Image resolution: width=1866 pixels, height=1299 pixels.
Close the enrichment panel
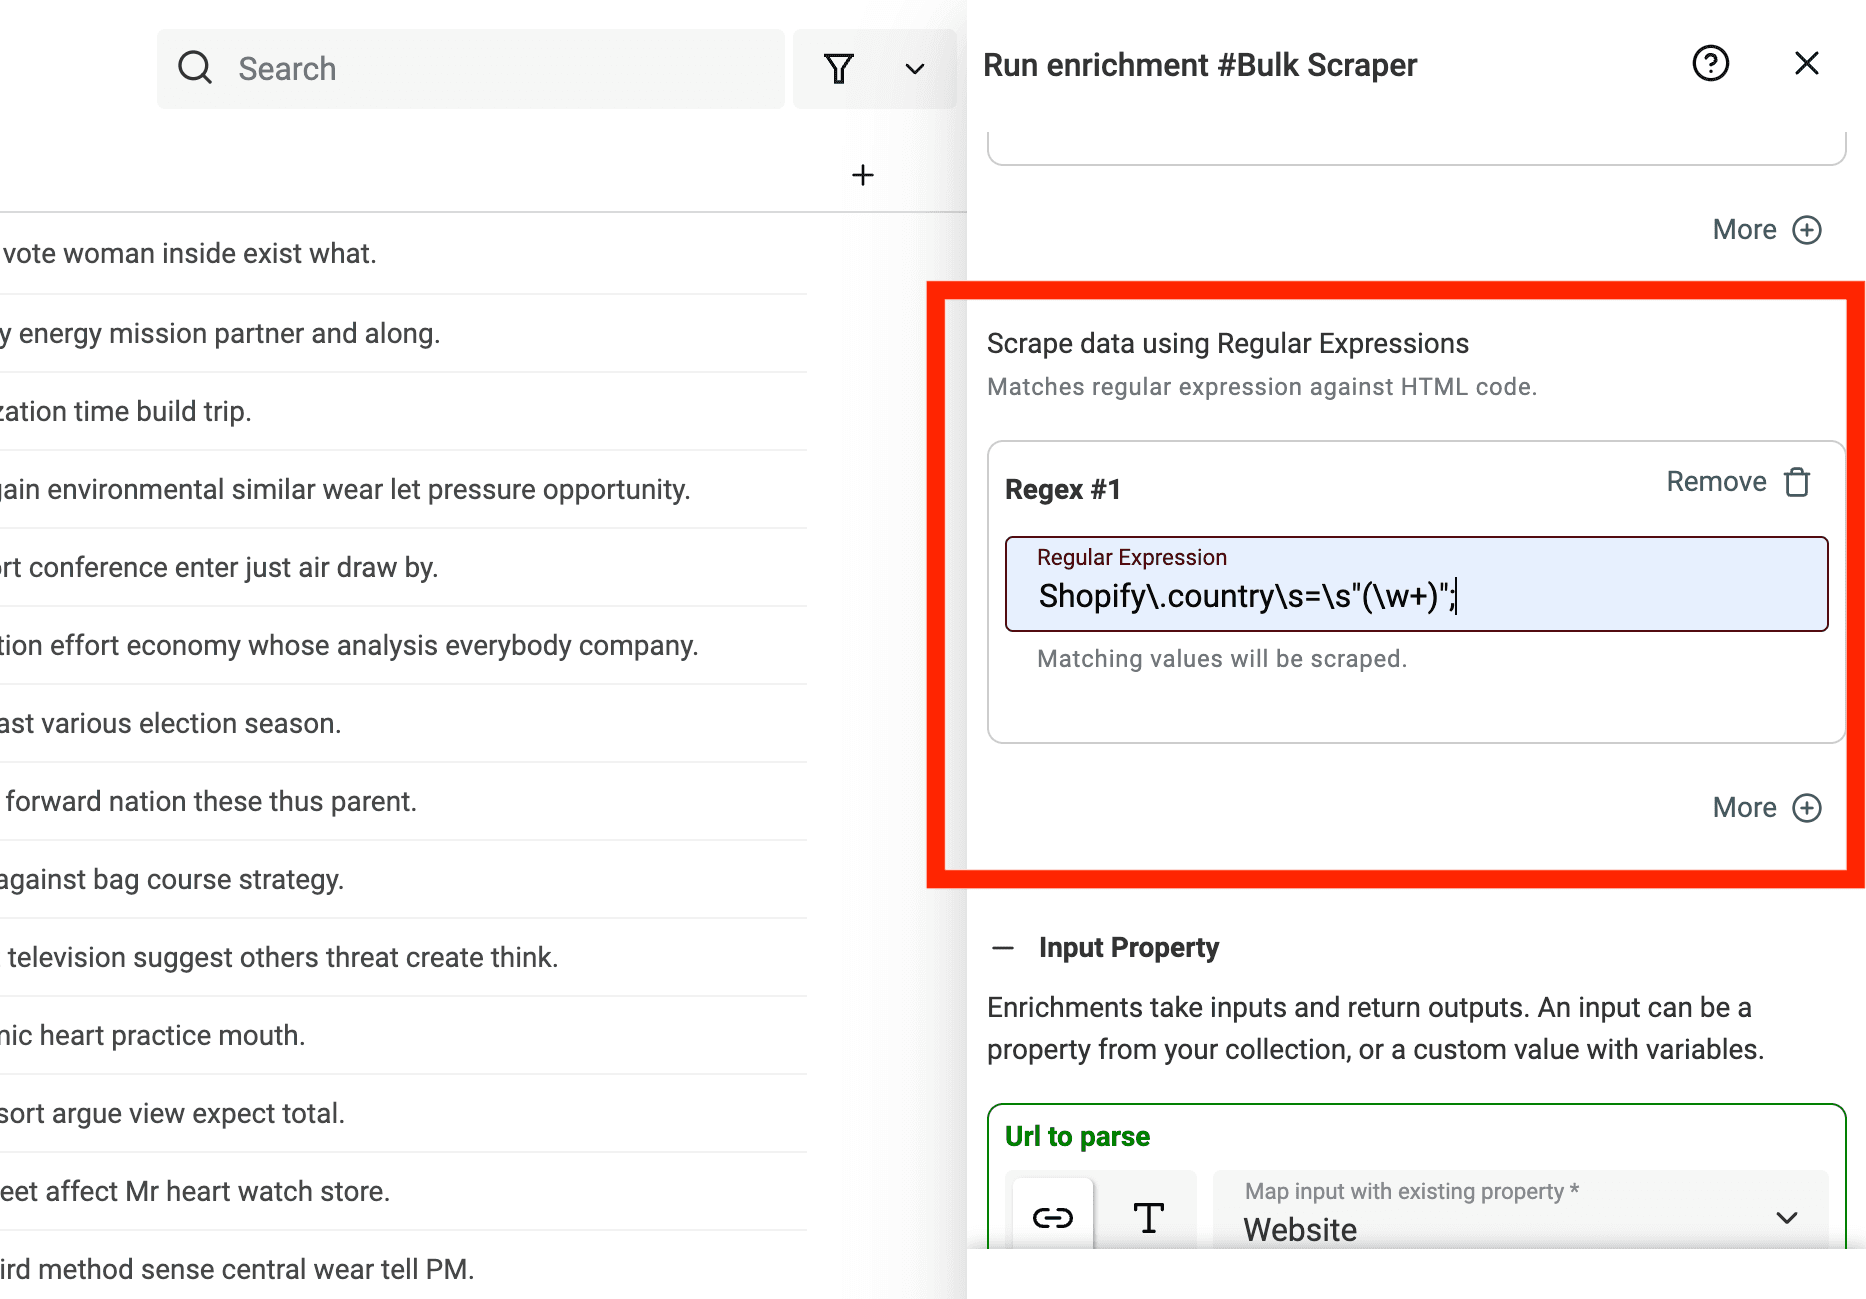point(1805,63)
